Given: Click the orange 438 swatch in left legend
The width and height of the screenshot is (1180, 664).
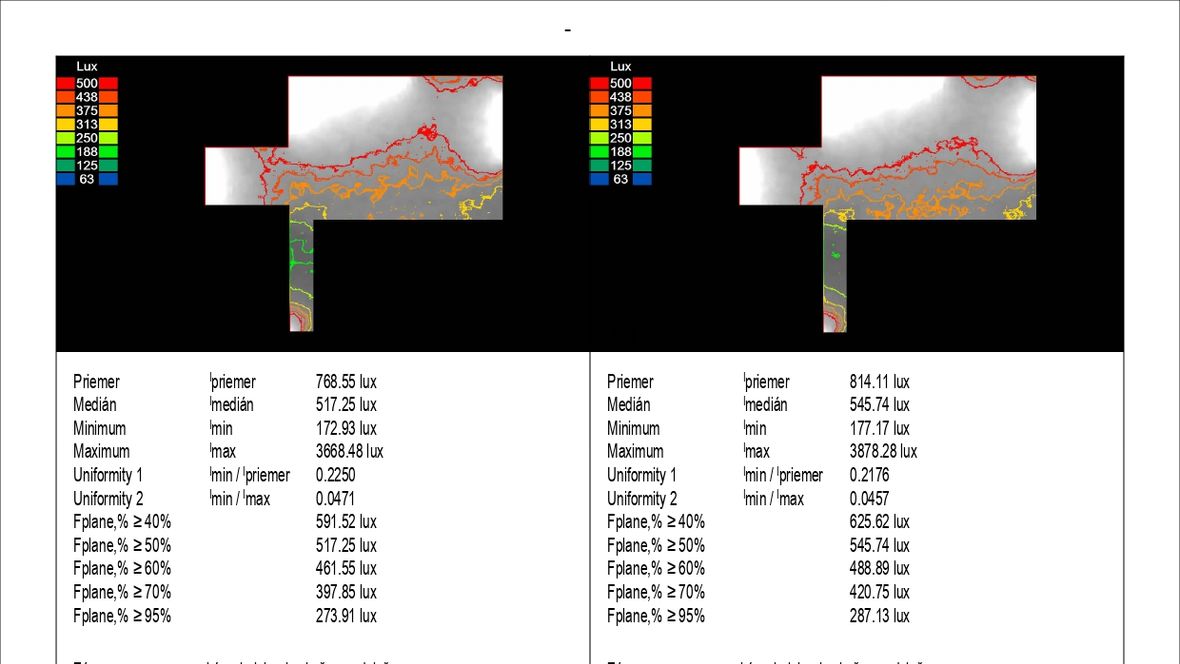Looking at the screenshot, I should coord(87,97).
